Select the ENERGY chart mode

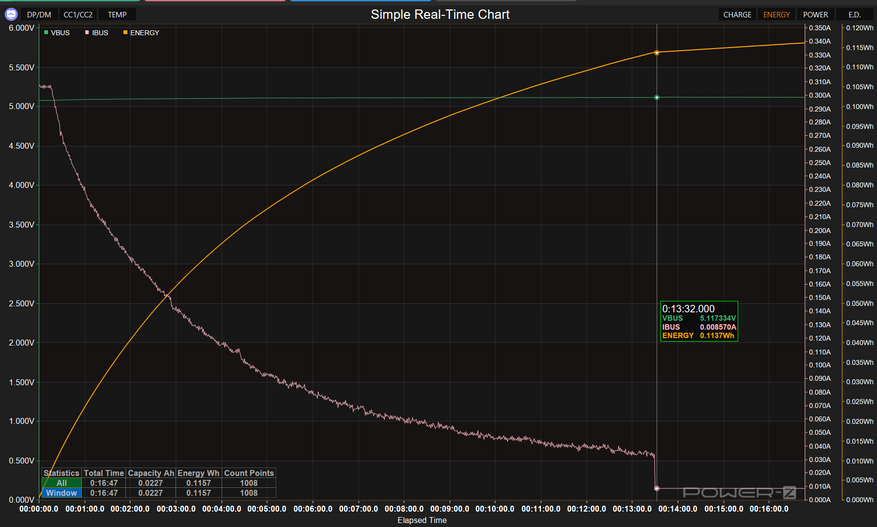pyautogui.click(x=776, y=15)
